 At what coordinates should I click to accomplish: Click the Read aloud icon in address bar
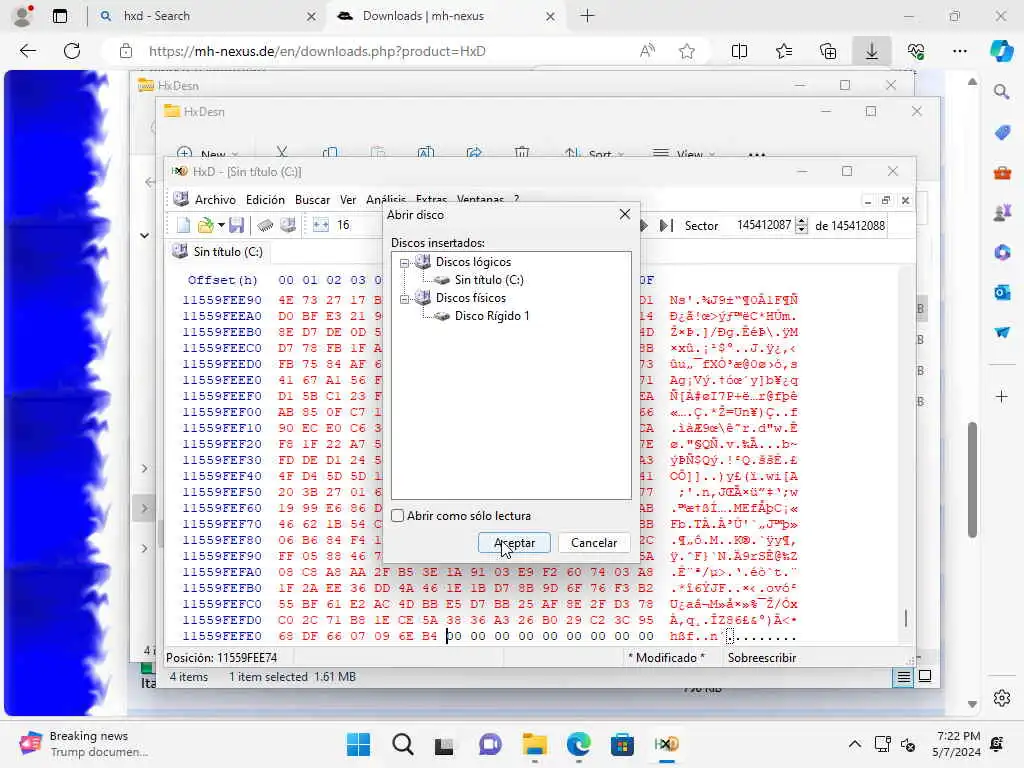(647, 51)
